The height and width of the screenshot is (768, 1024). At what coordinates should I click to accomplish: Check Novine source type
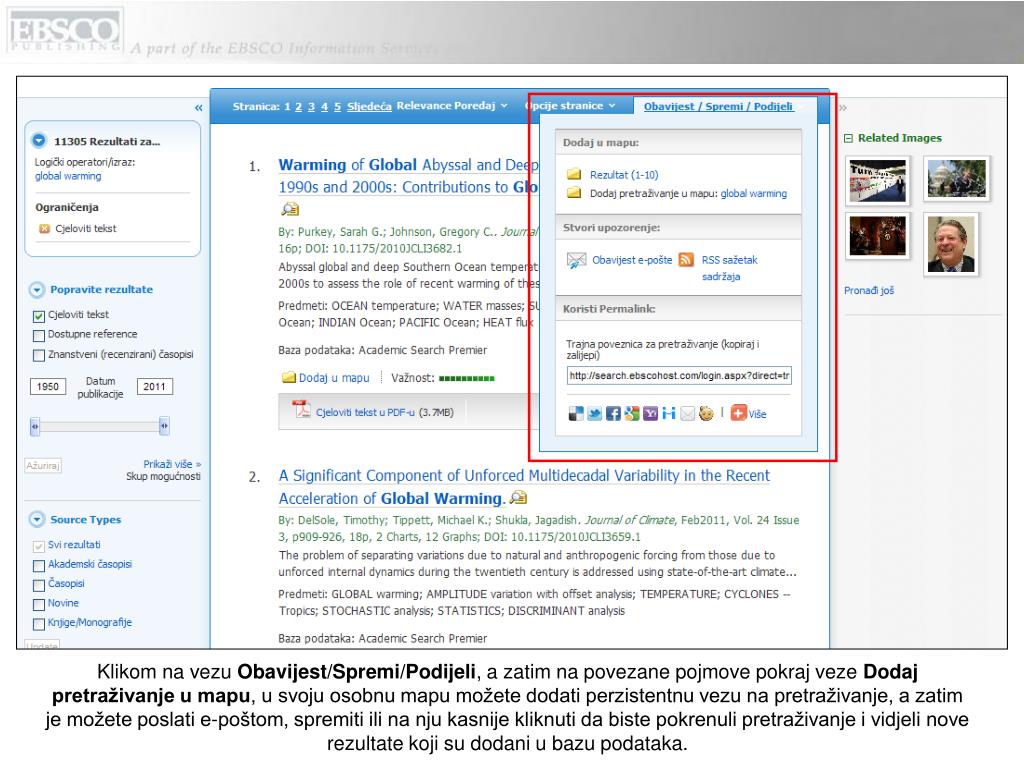pos(39,605)
